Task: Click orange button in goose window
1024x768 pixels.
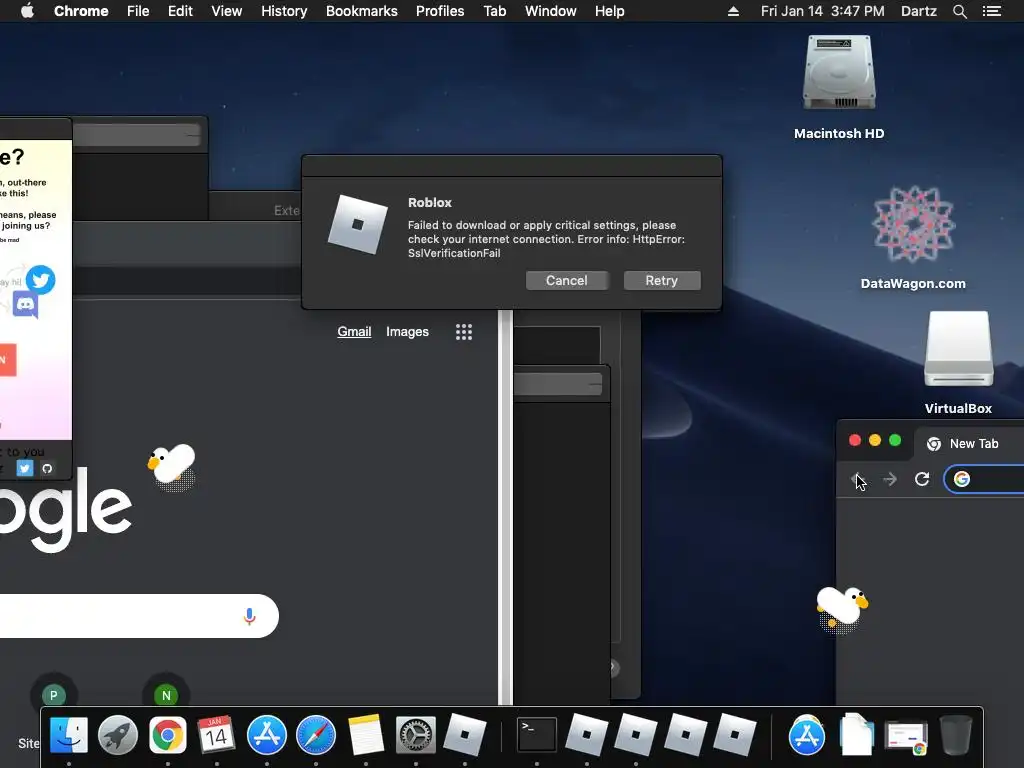Action: pyautogui.click(x=8, y=360)
